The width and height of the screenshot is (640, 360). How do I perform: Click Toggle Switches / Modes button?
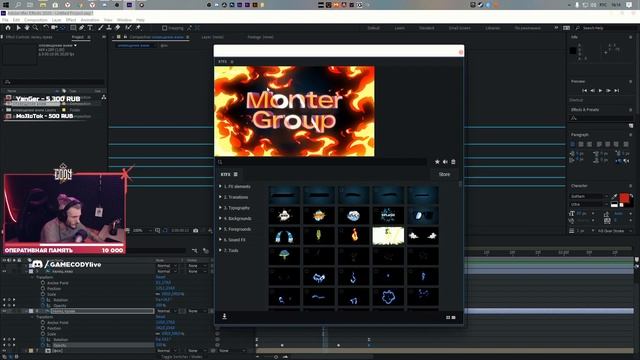pos(182,357)
